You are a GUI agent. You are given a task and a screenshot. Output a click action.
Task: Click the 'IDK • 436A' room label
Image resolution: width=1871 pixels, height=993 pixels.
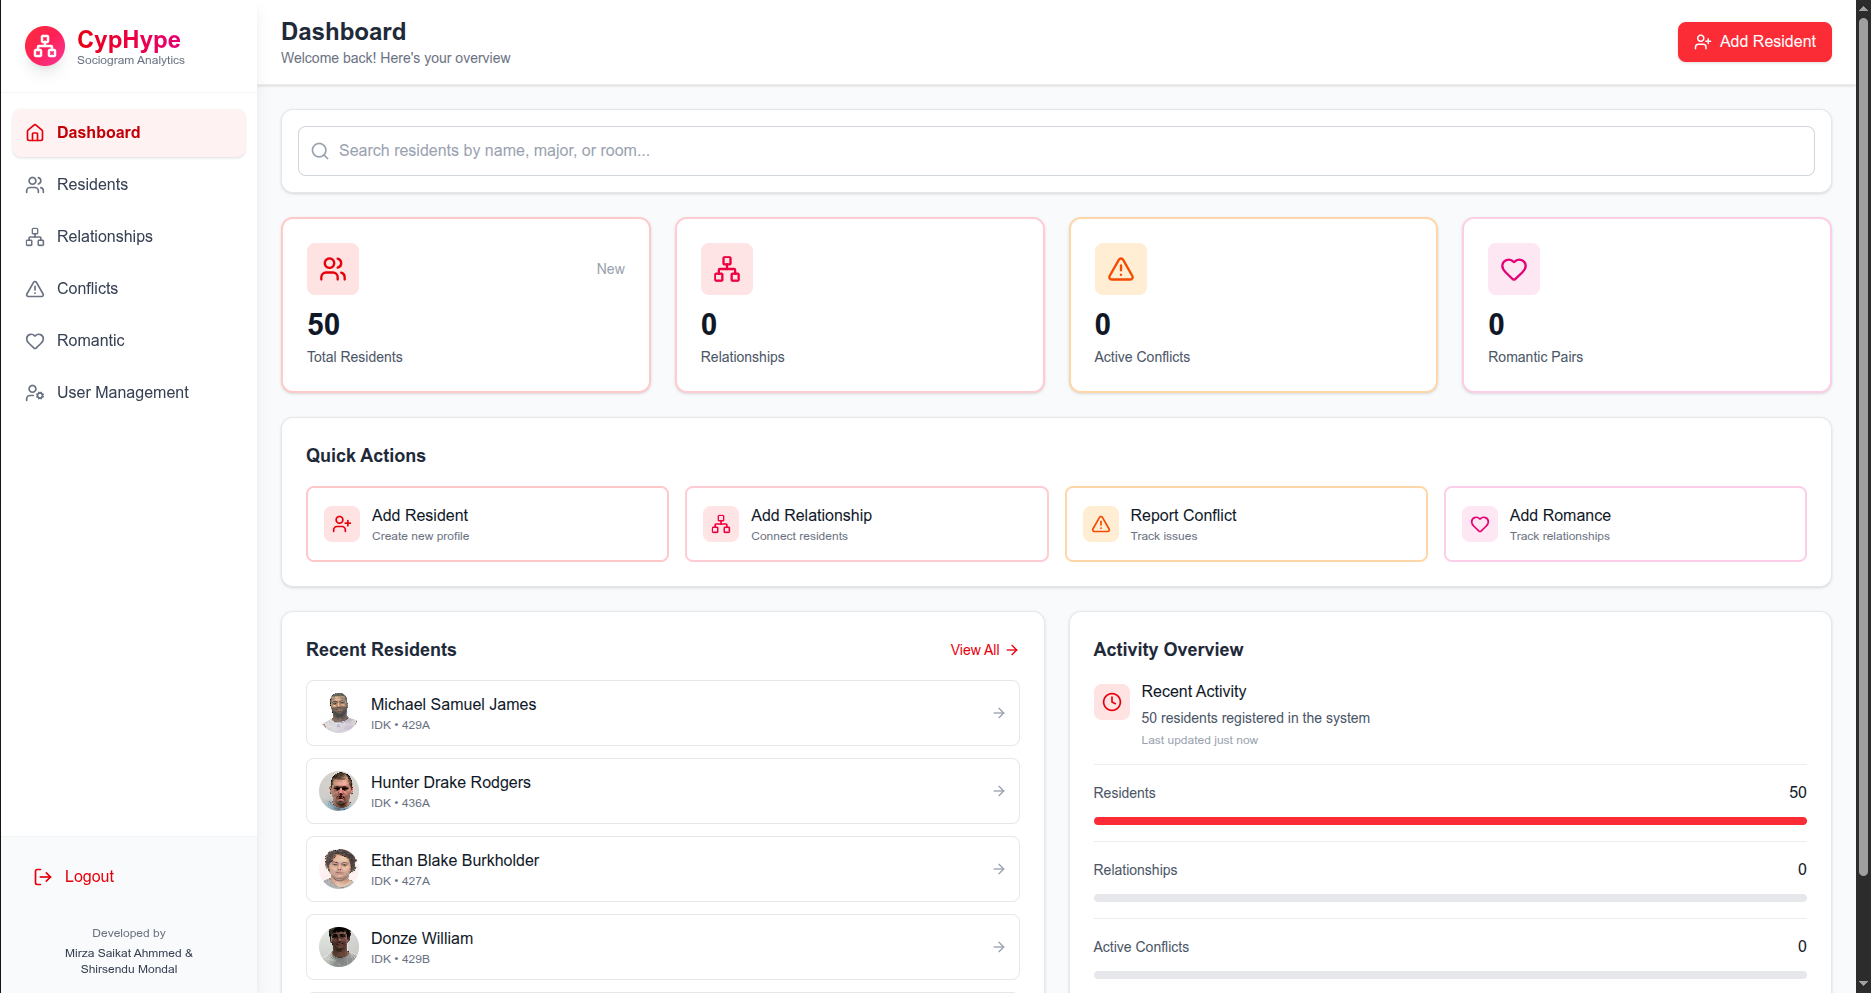pyautogui.click(x=400, y=804)
